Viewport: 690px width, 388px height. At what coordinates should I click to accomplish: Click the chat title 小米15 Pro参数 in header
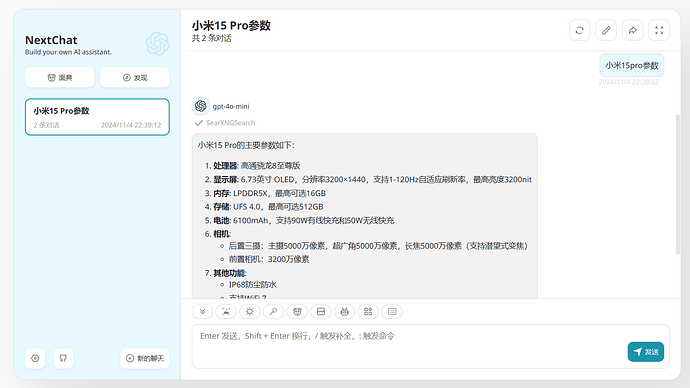pyautogui.click(x=231, y=26)
